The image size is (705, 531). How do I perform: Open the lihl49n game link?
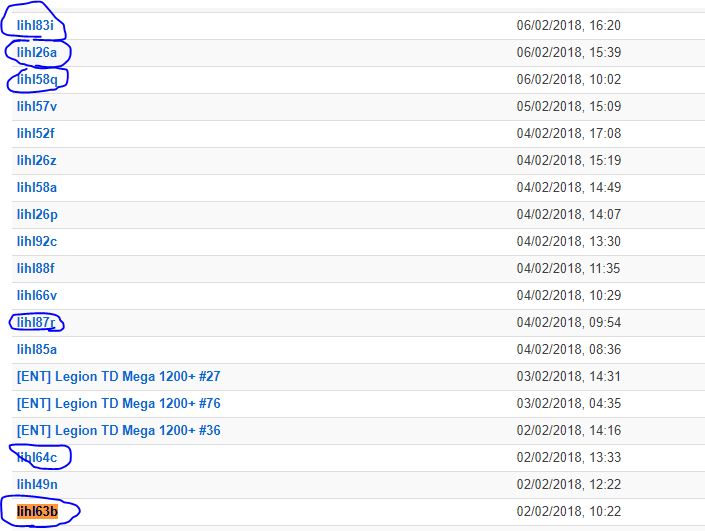tap(37, 484)
